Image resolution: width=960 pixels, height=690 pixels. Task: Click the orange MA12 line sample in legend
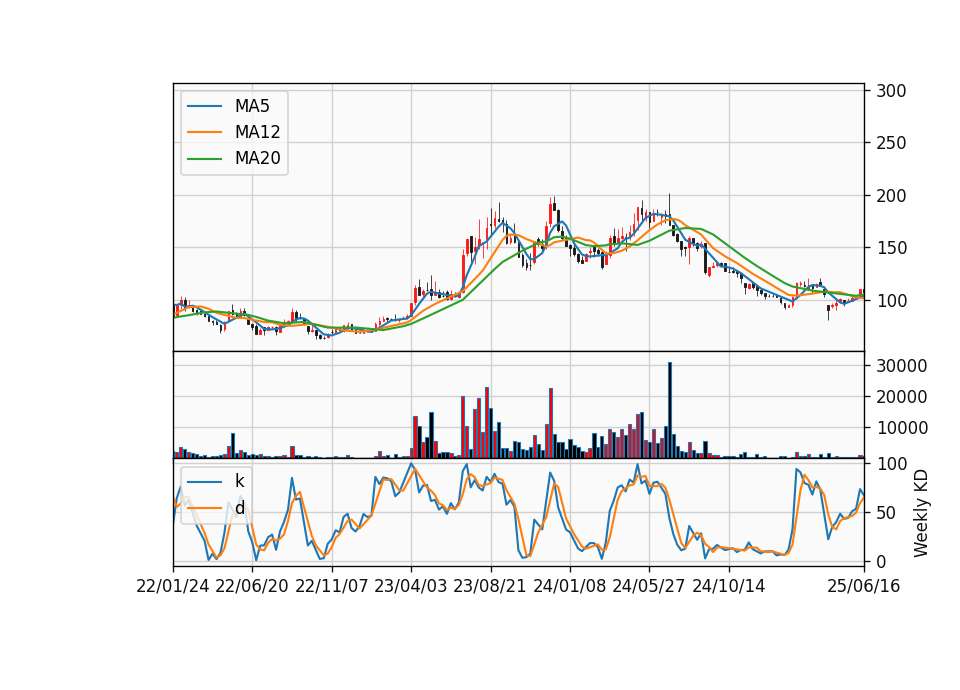pos(204,132)
